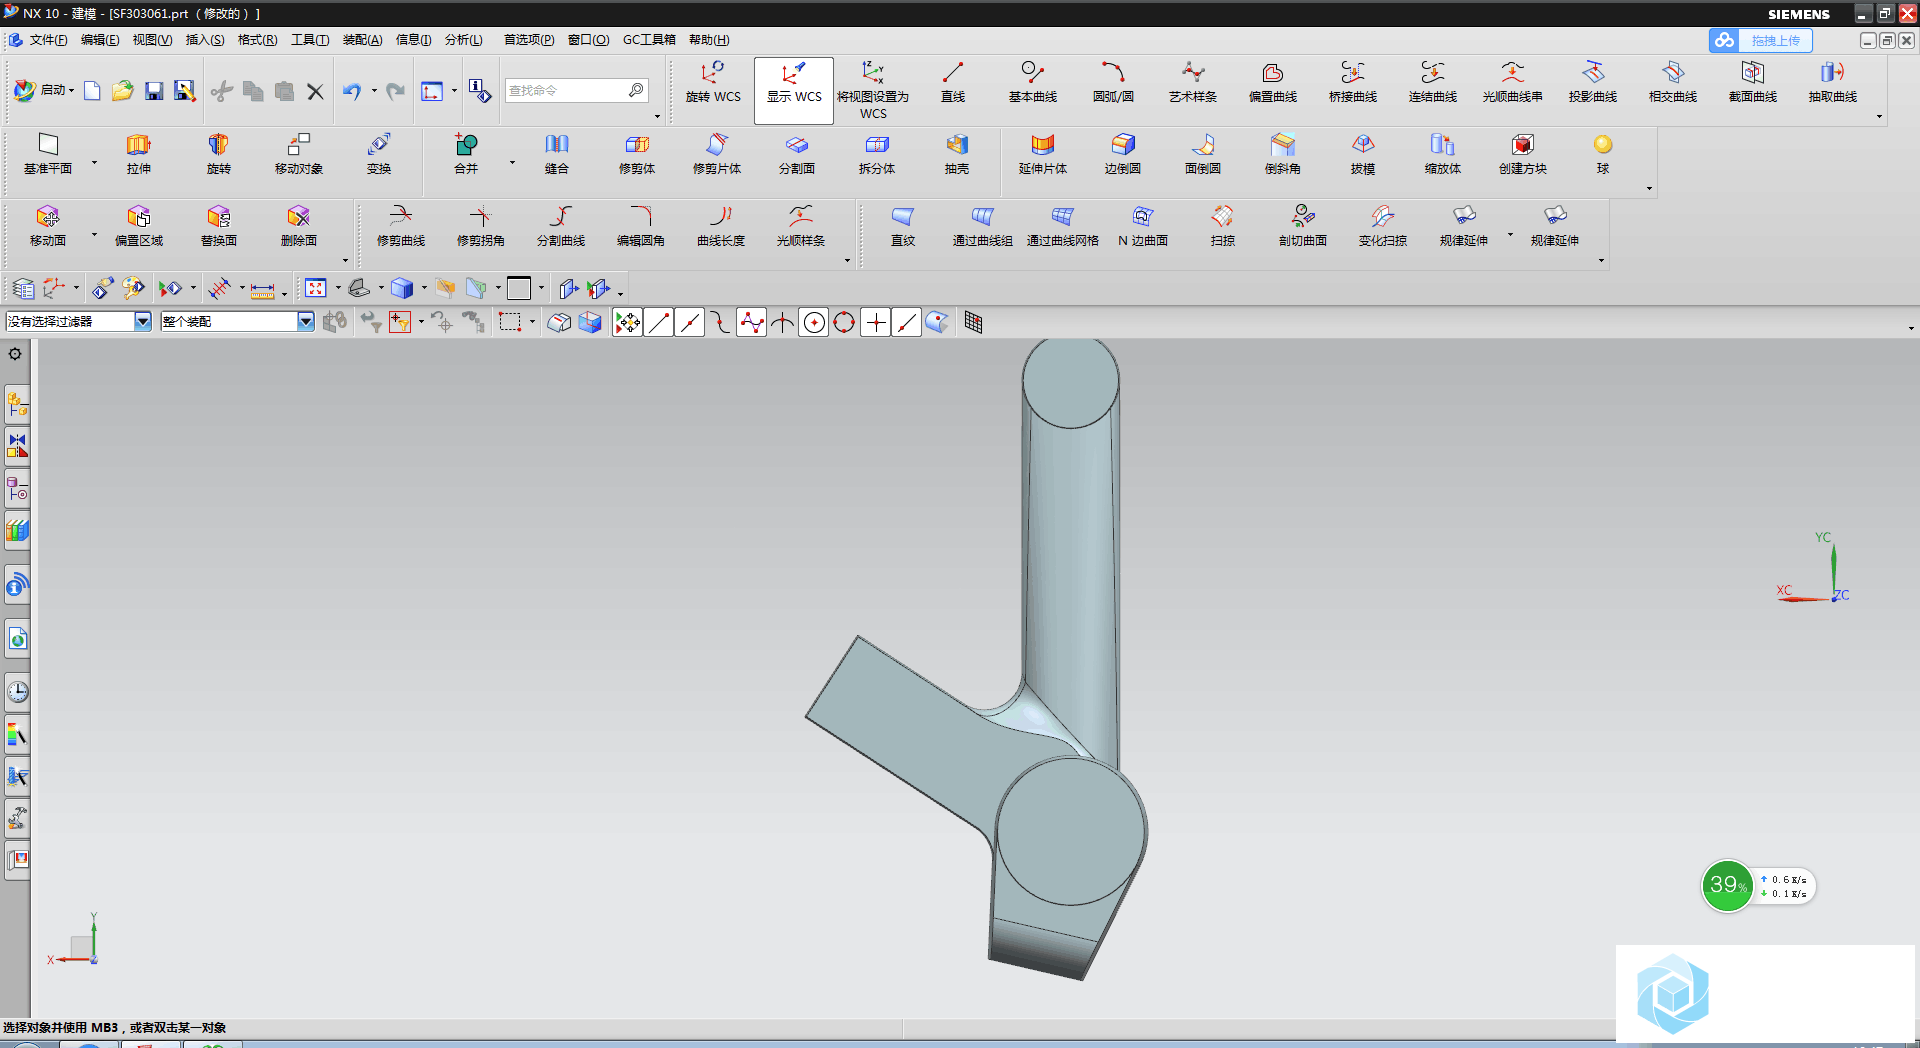Screen dimensions: 1920x1048
Task: Open the resource bar settings gear
Action: tap(15, 354)
